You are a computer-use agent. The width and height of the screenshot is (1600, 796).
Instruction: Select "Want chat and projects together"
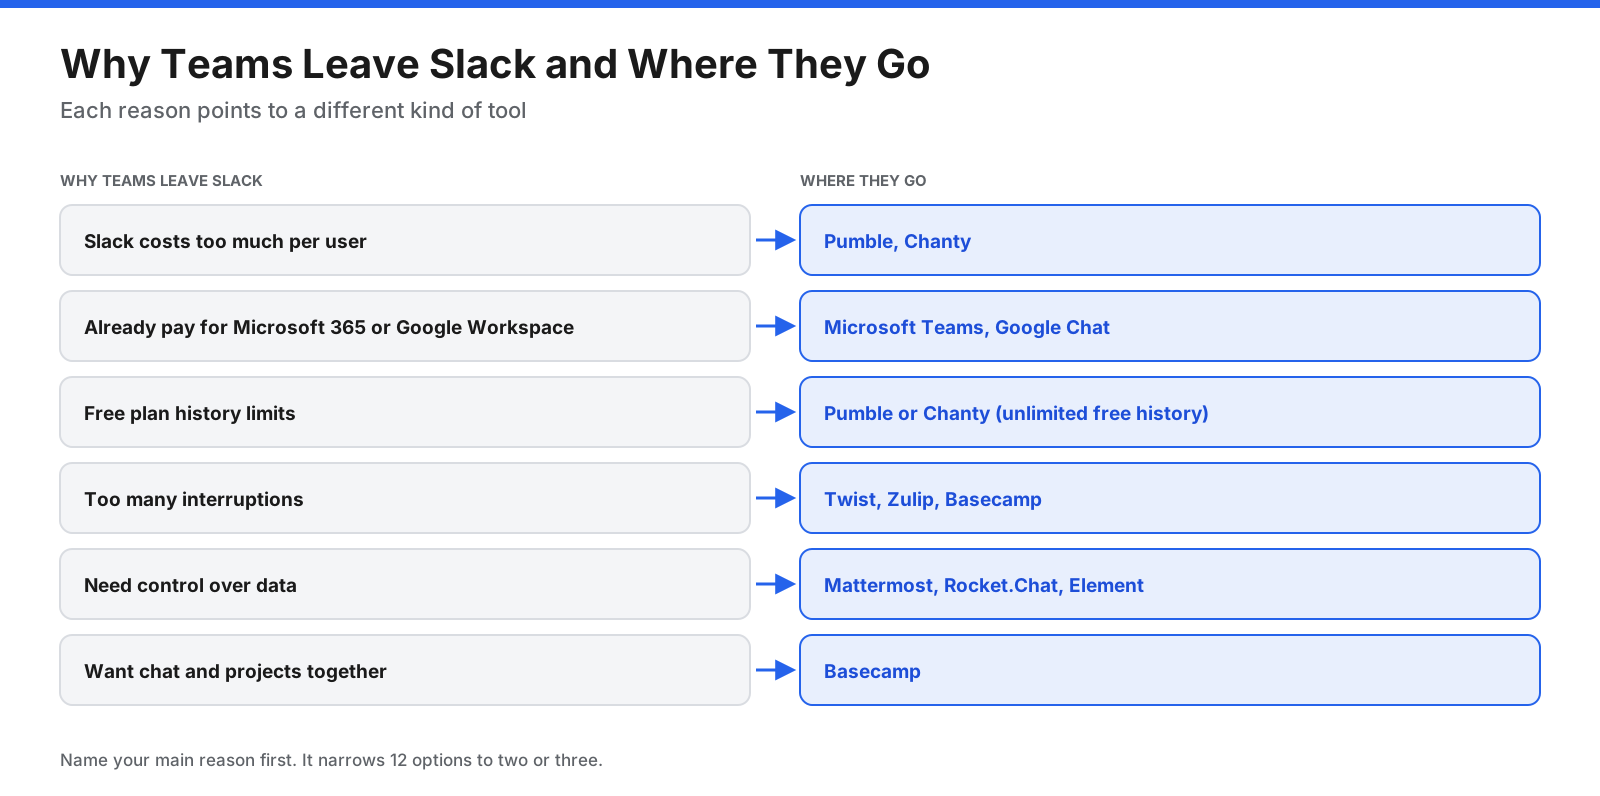(405, 670)
